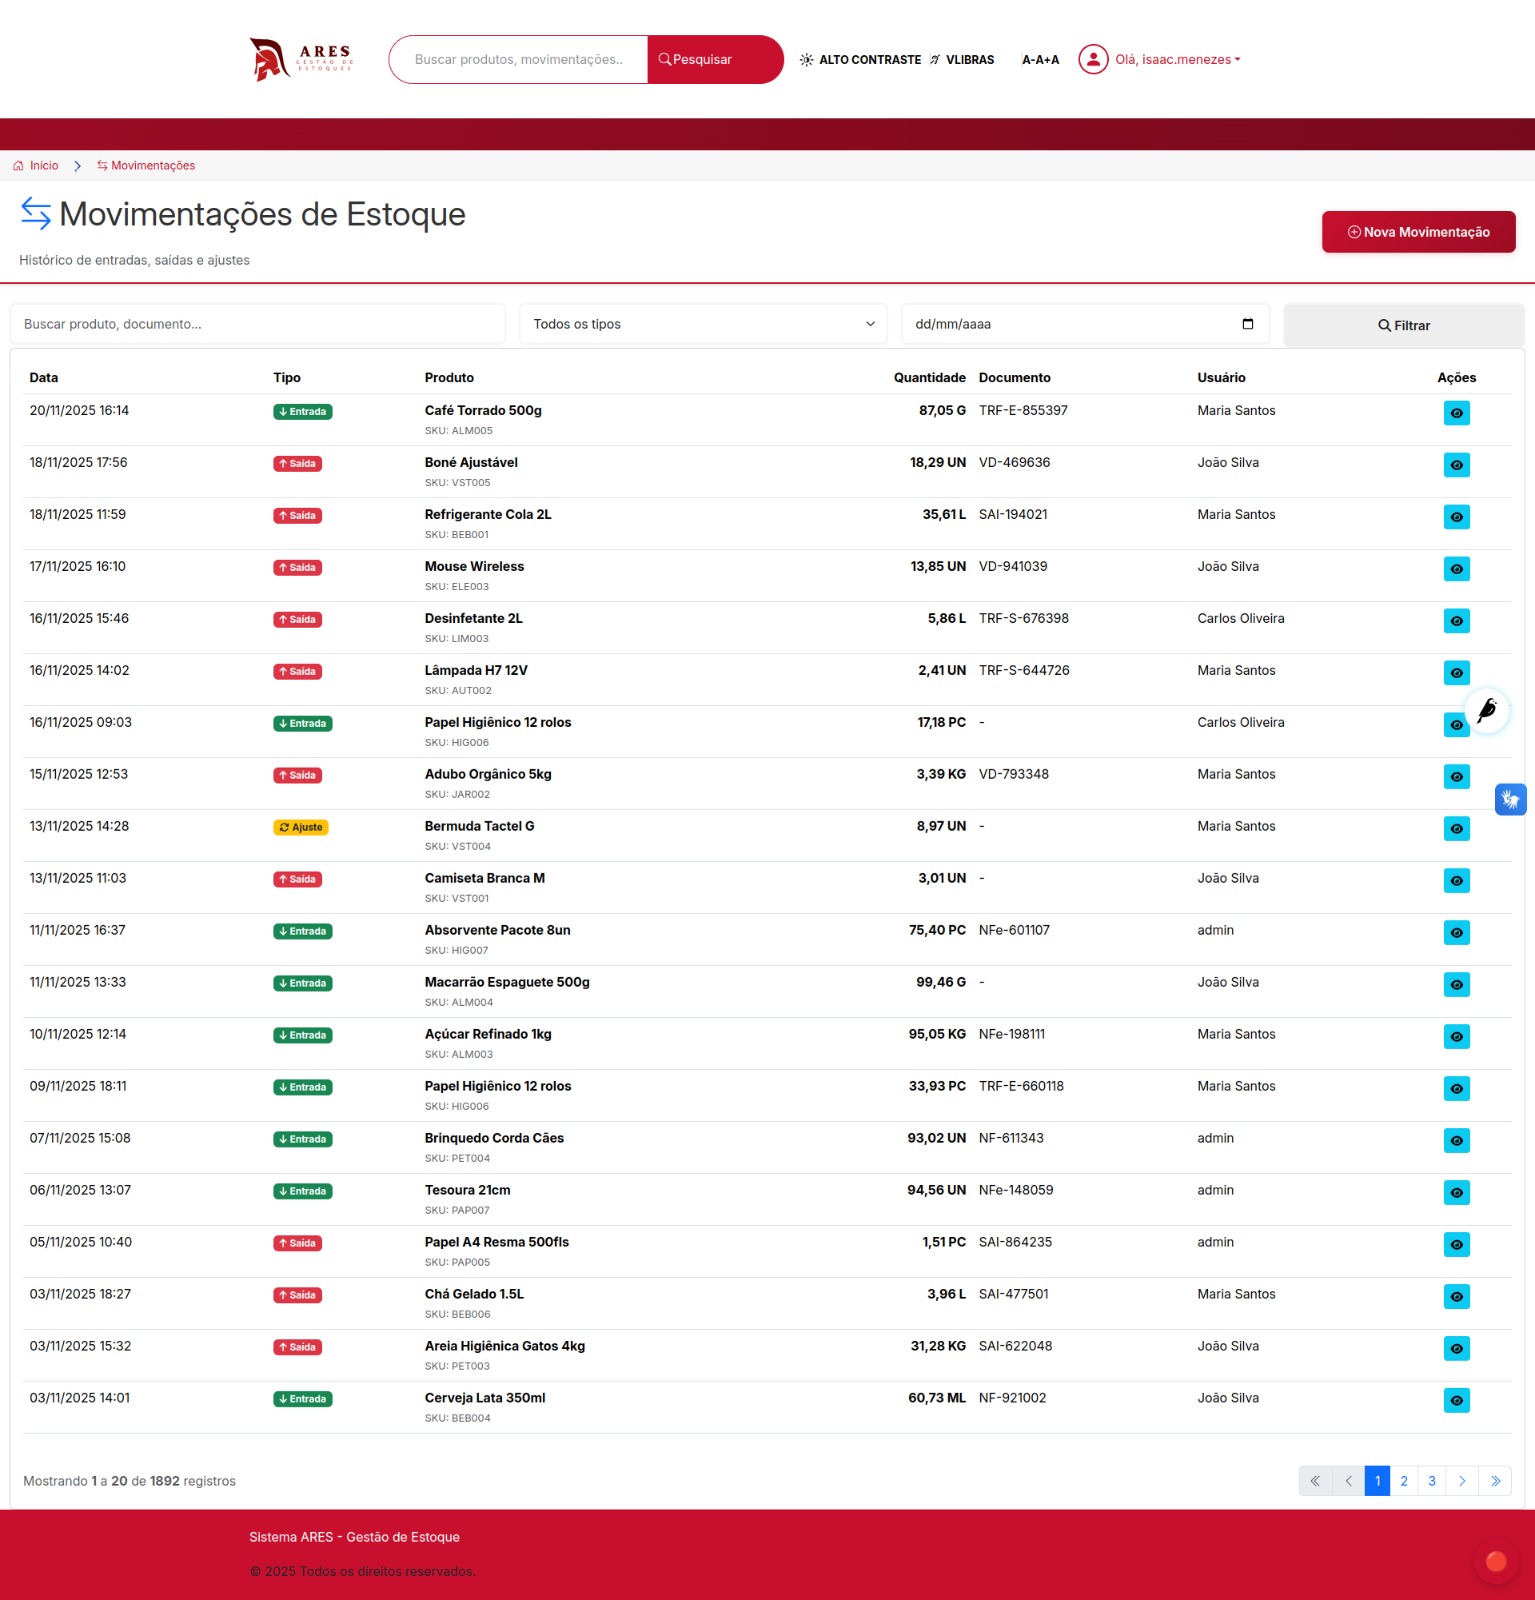Toggle Alto Contraste mode
The width and height of the screenshot is (1535, 1600).
click(x=860, y=60)
